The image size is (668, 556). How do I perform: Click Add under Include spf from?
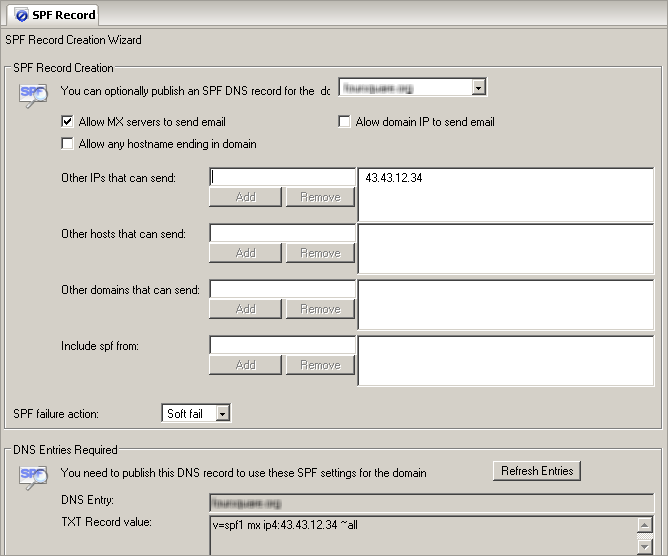245,365
